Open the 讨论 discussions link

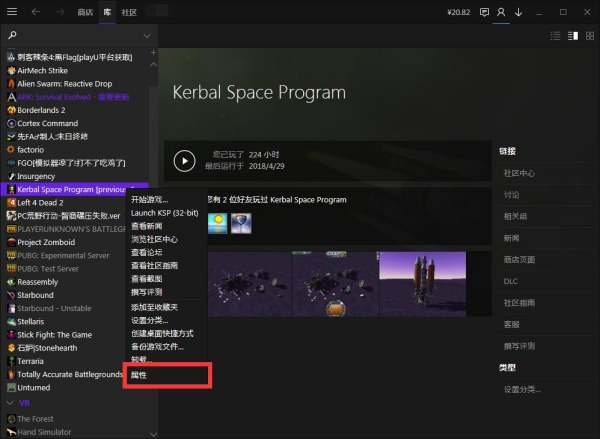click(512, 195)
